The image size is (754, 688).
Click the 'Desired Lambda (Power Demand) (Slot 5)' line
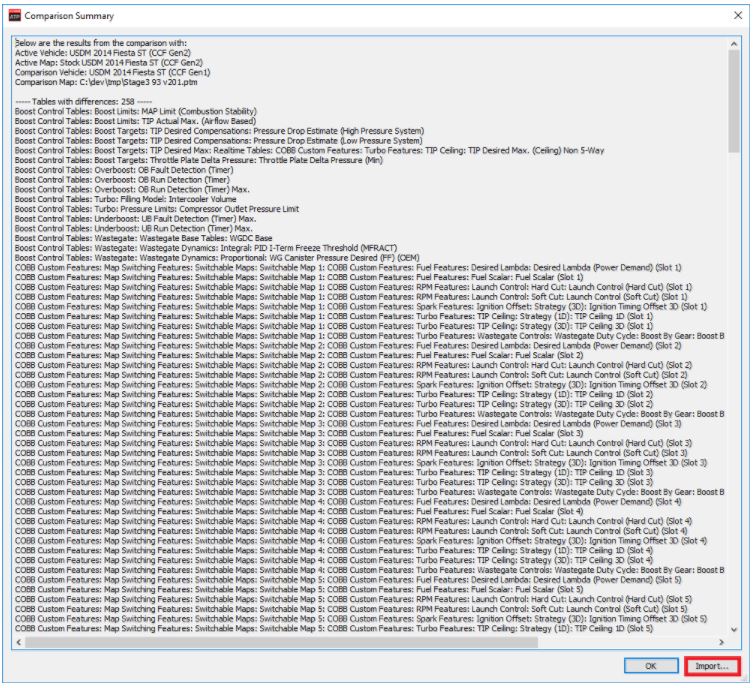pyautogui.click(x=348, y=580)
